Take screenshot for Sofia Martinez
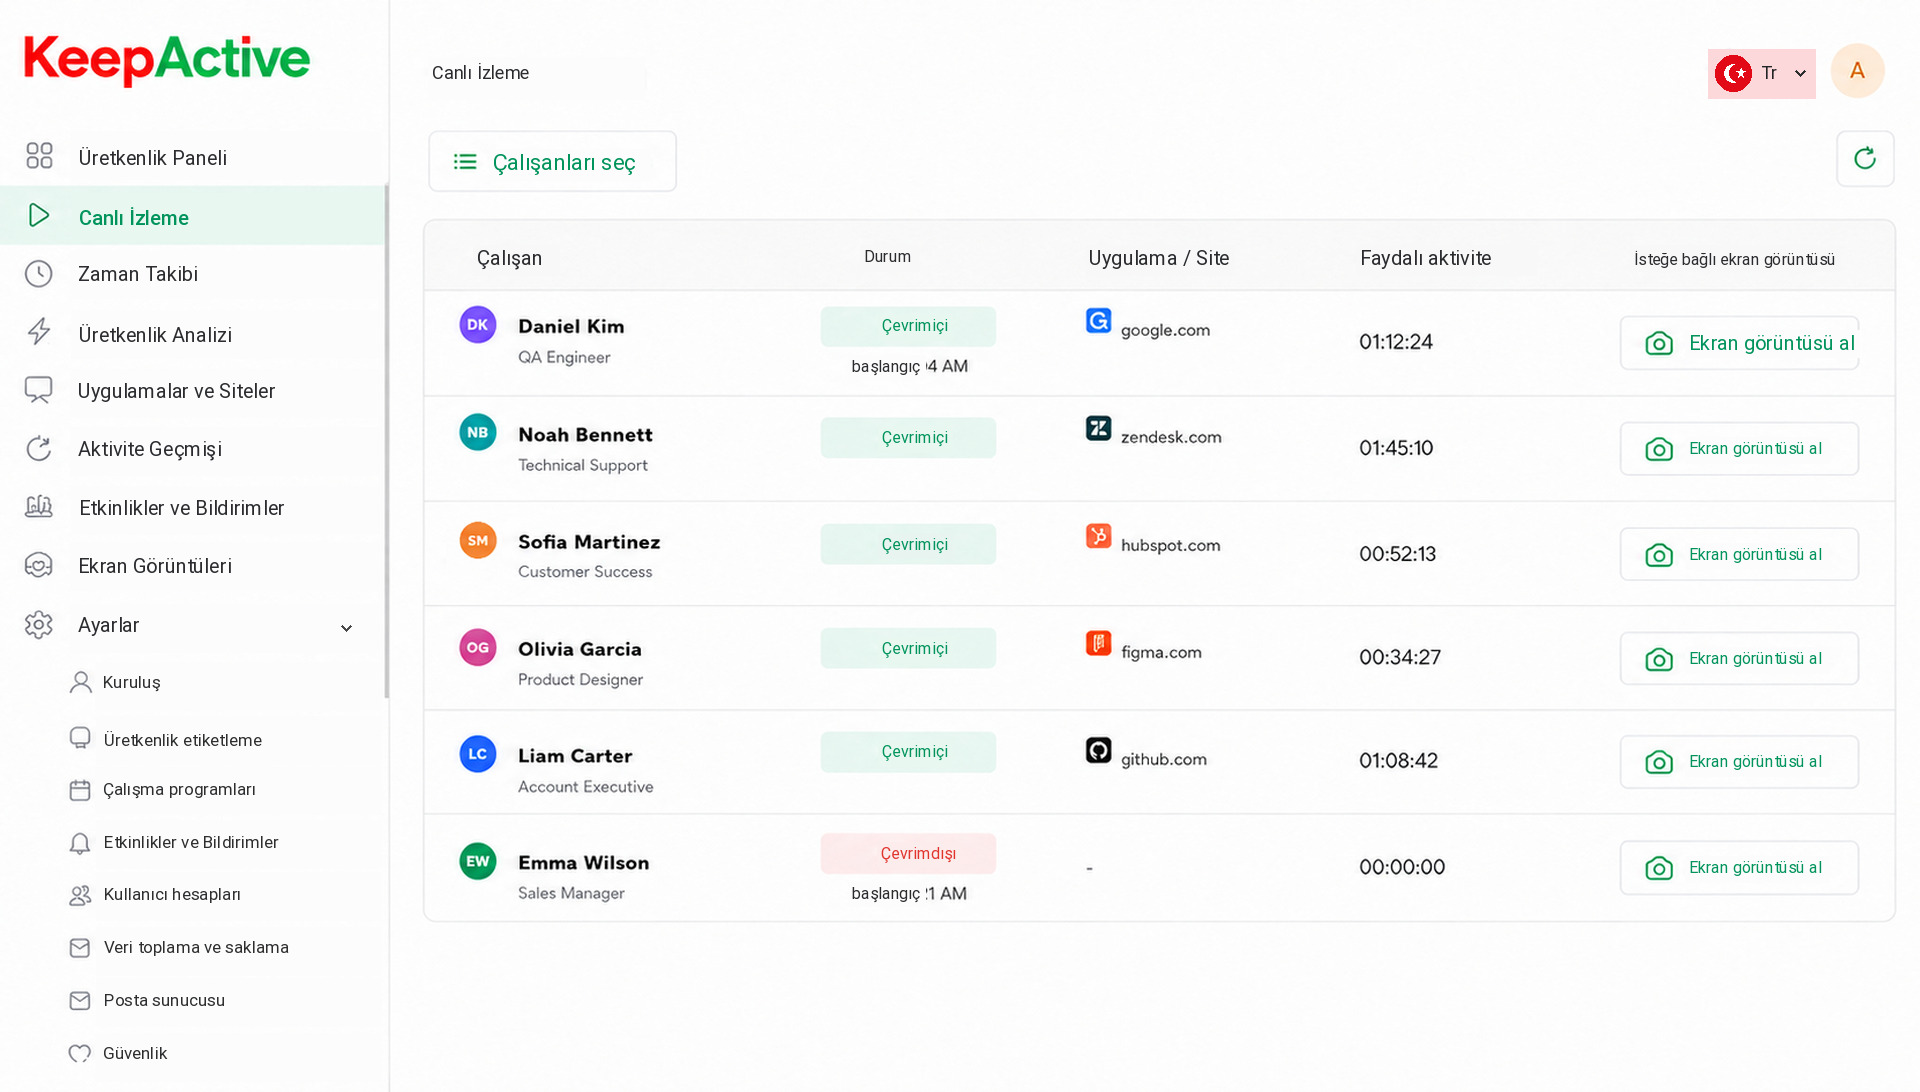The width and height of the screenshot is (1920, 1092). click(x=1739, y=554)
